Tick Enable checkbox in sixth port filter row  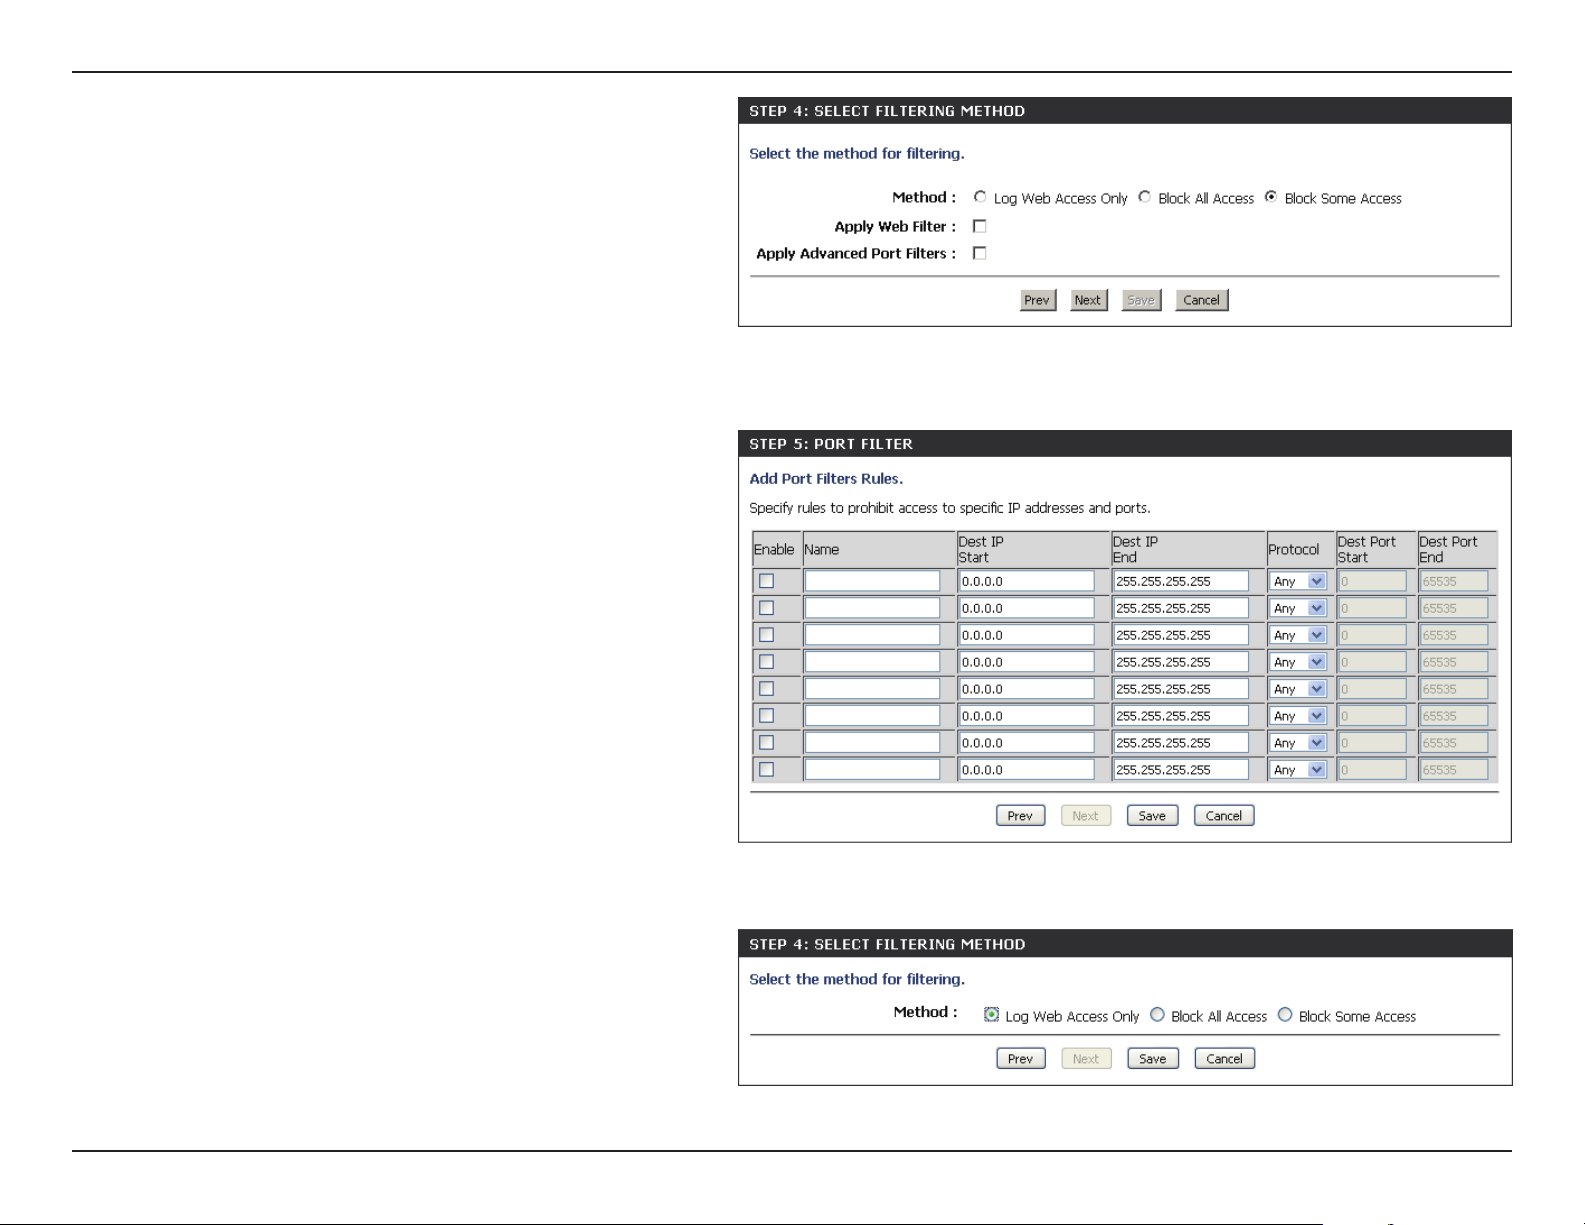[x=766, y=716]
